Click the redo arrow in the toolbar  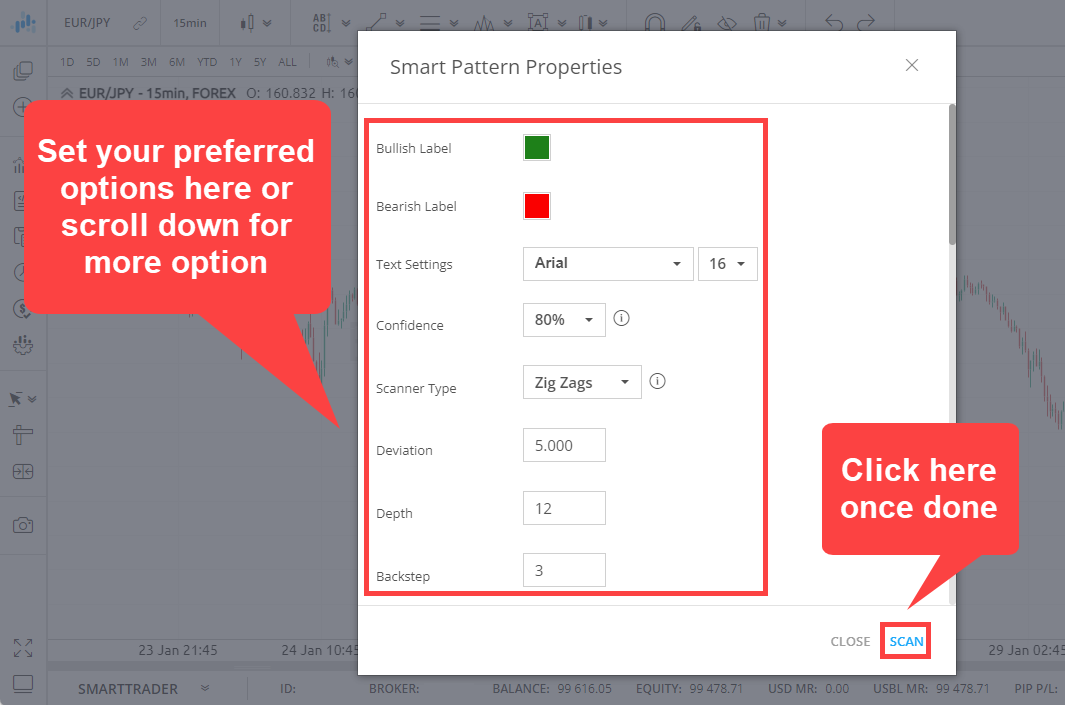pyautogui.click(x=866, y=22)
